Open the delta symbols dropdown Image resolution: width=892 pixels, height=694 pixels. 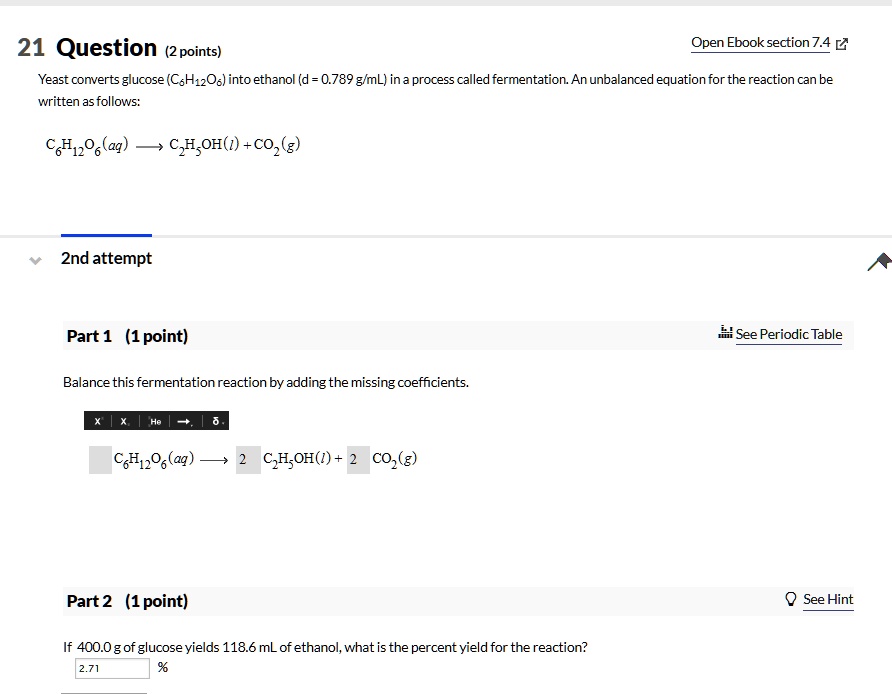[217, 421]
